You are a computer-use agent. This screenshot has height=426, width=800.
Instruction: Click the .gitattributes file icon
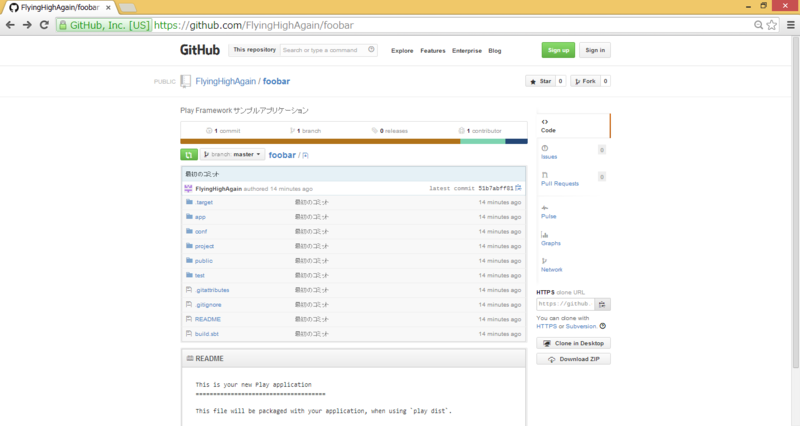pyautogui.click(x=189, y=290)
